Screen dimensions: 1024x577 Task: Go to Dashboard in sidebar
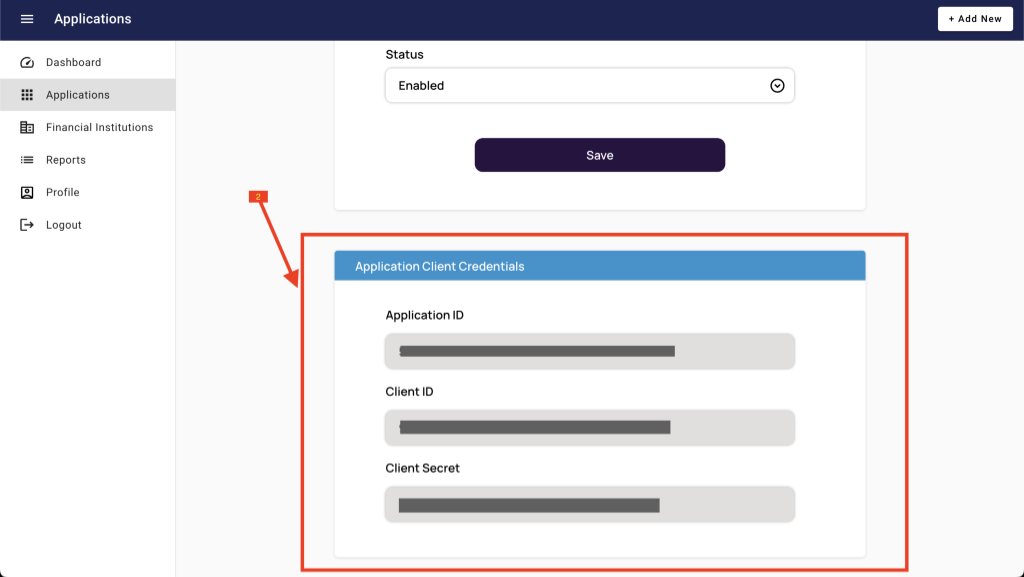(x=73, y=62)
